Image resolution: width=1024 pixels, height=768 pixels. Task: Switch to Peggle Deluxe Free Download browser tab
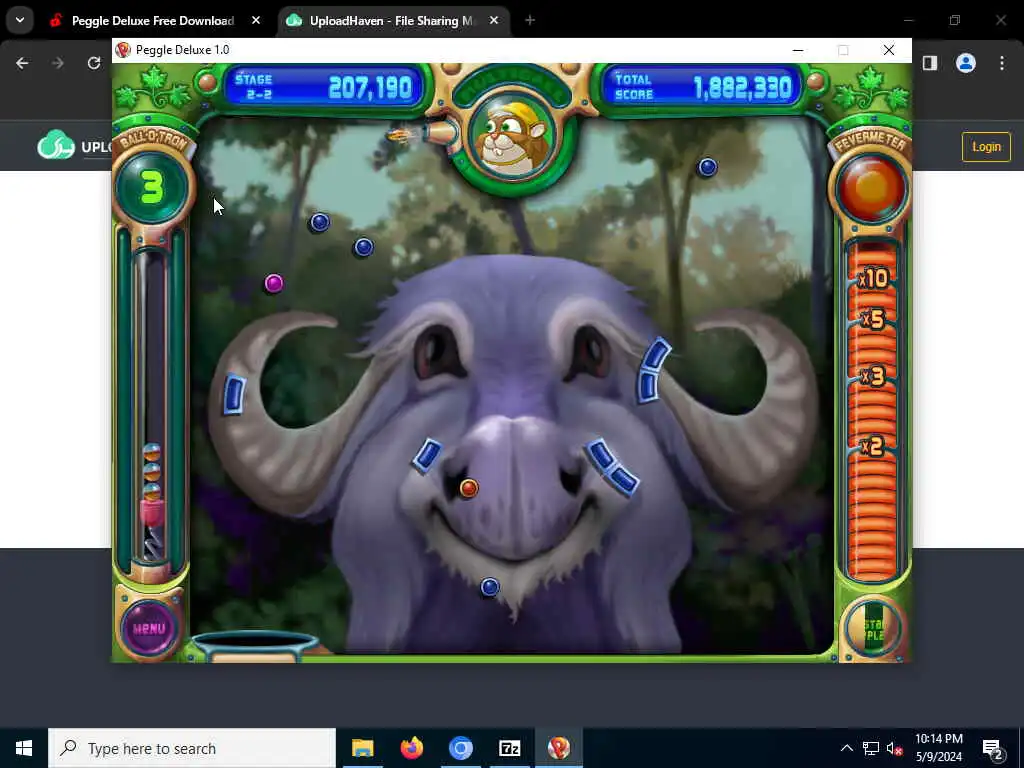coord(153,21)
